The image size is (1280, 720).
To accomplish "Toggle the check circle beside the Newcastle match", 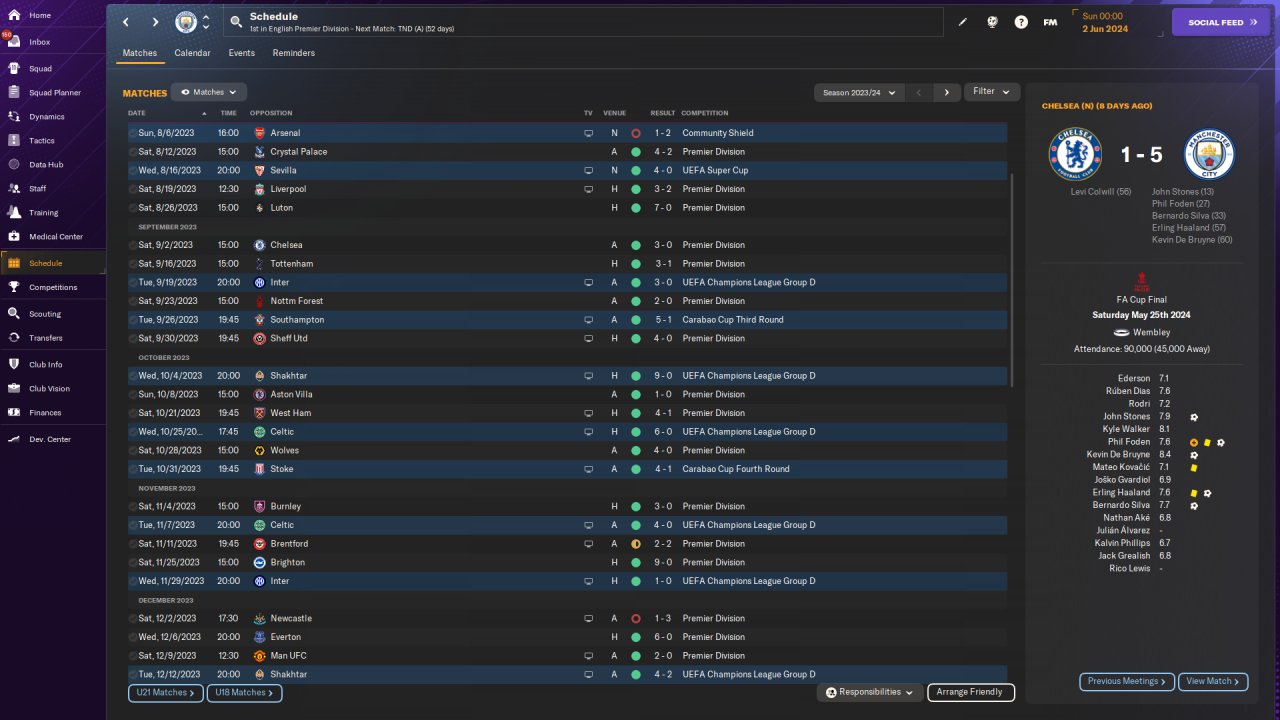I will [133, 618].
